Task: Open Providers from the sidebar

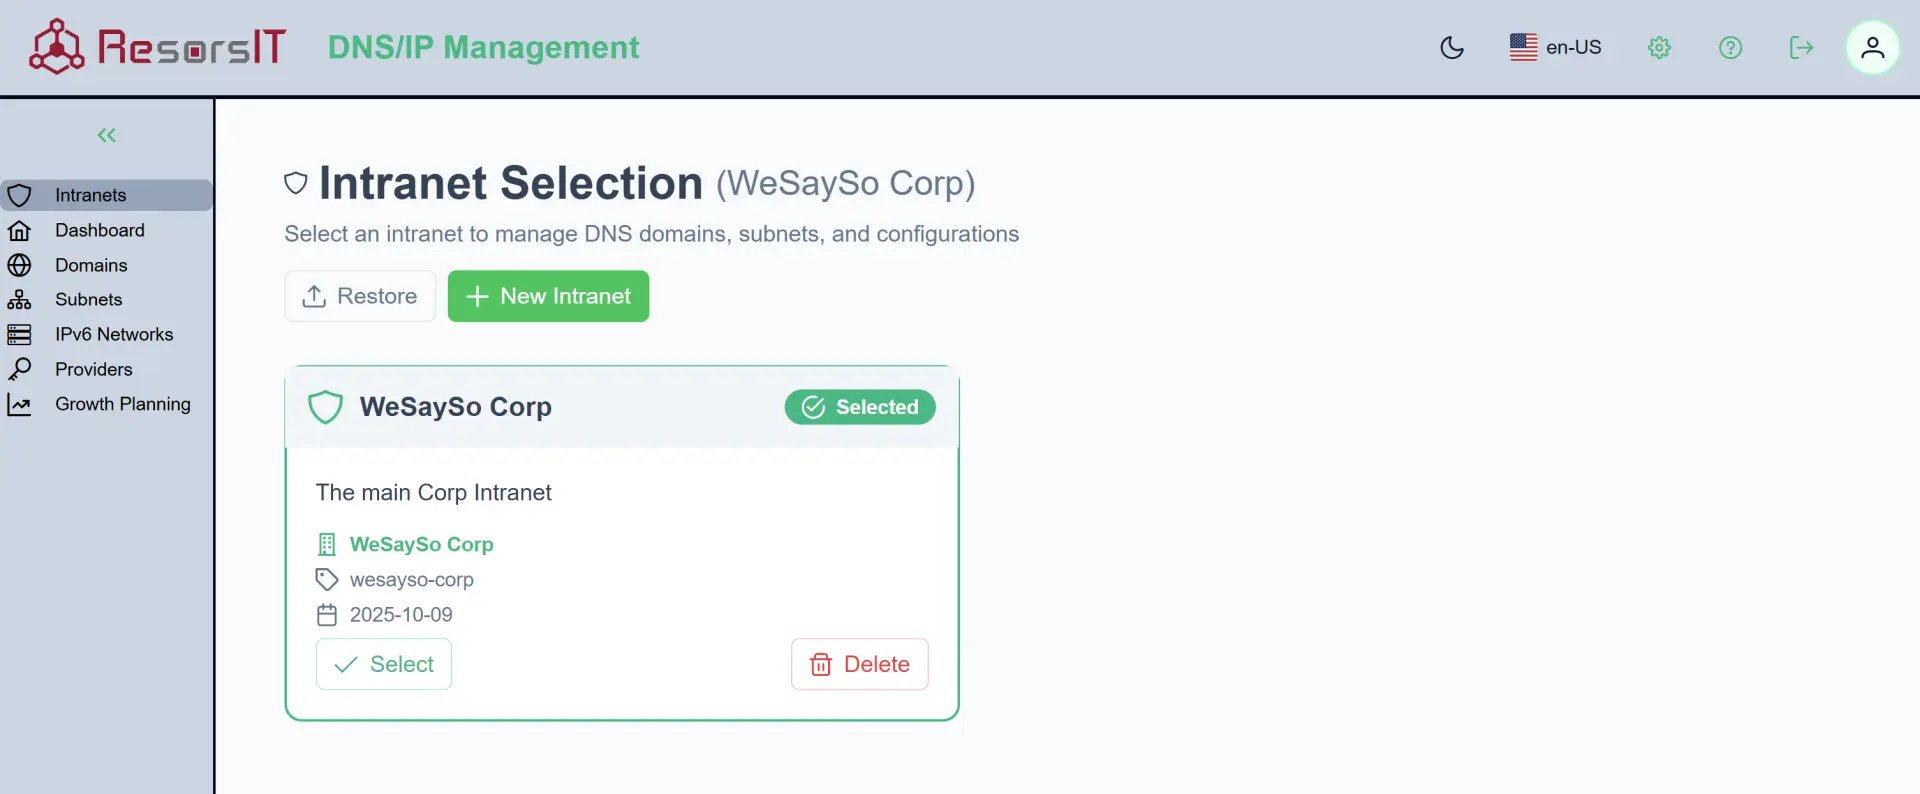Action: 93,369
